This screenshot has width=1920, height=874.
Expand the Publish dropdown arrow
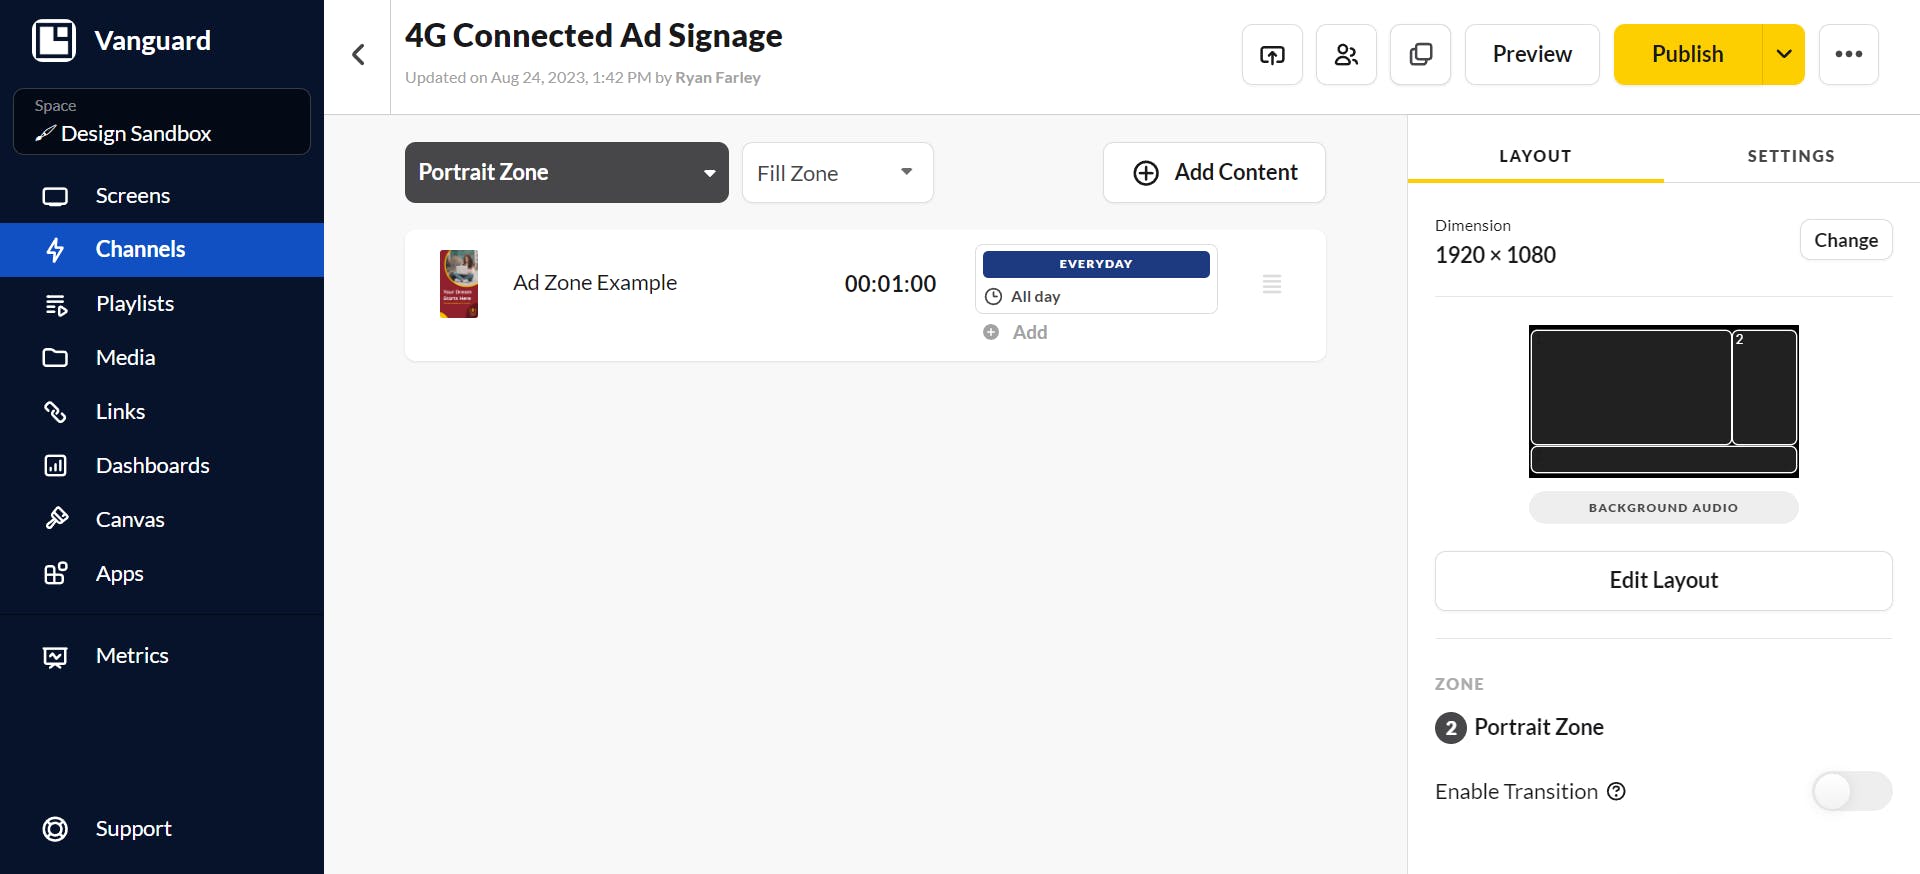[1783, 54]
